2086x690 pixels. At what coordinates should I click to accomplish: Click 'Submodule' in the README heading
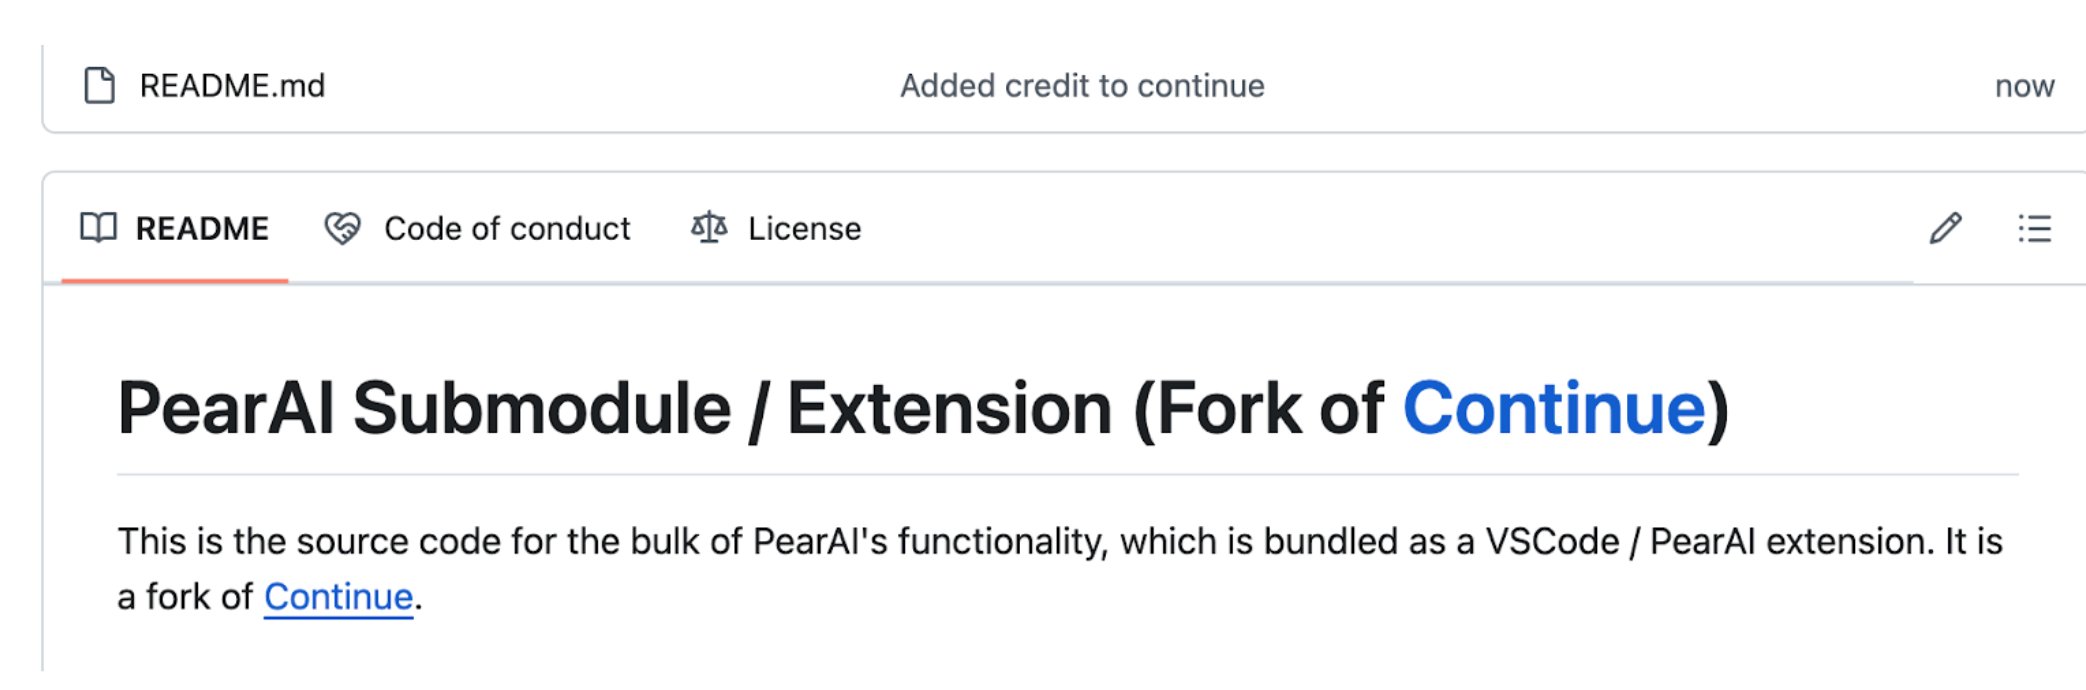[x=541, y=409]
